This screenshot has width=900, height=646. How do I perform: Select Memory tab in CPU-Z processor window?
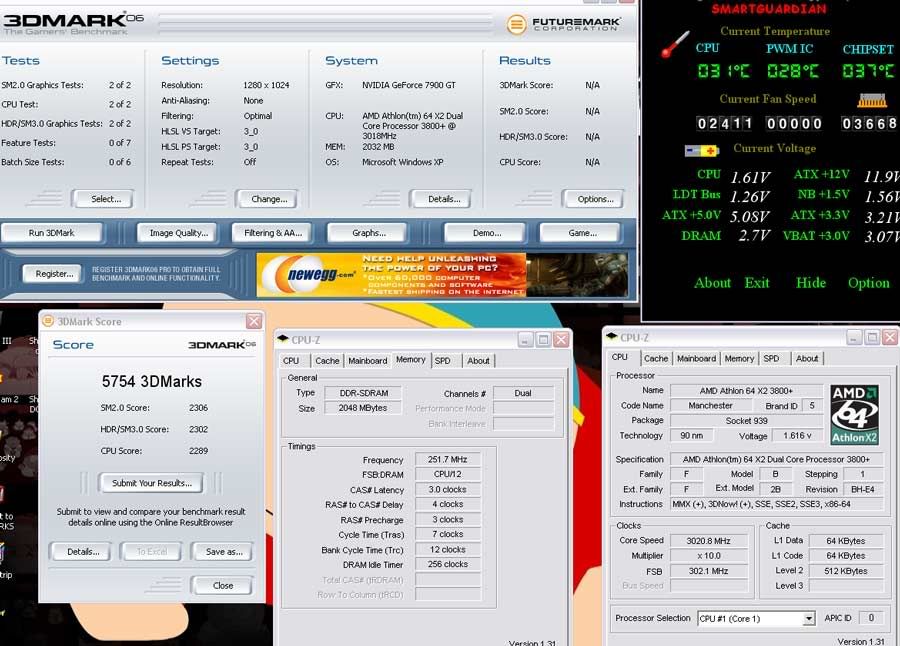739,358
